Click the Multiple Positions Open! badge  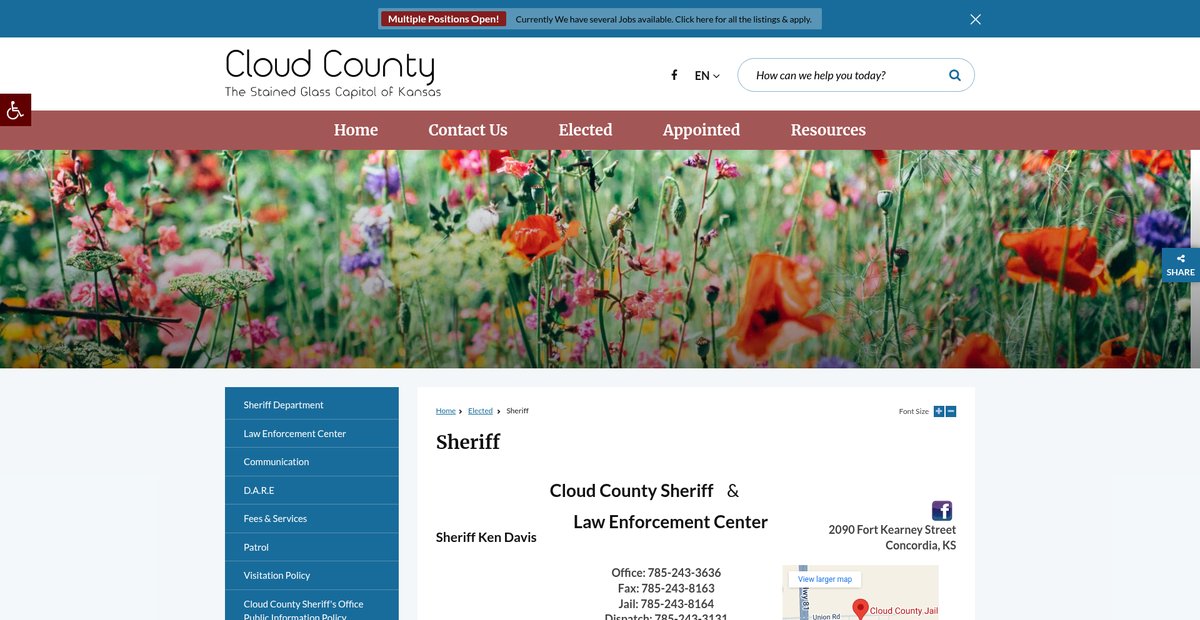pos(443,19)
